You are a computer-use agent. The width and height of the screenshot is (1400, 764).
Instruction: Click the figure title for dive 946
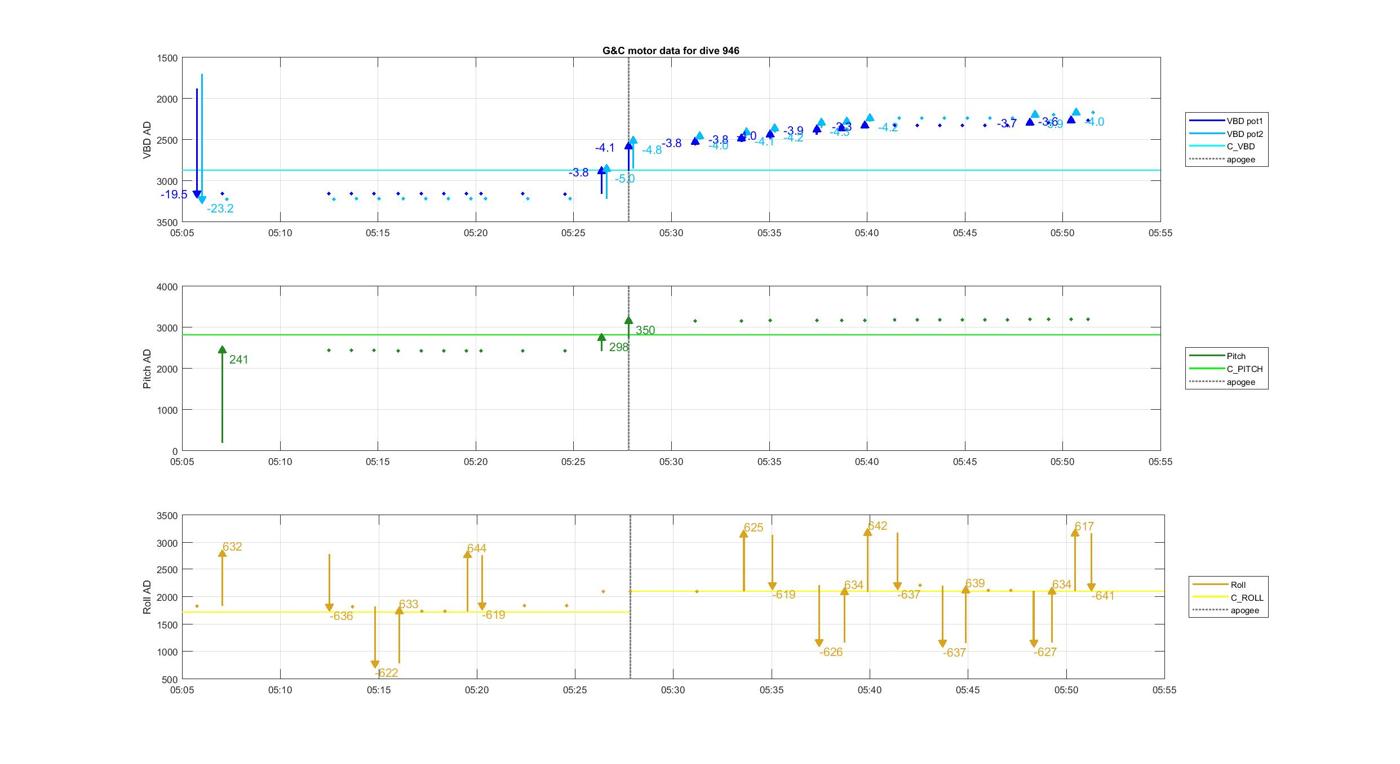[671, 50]
